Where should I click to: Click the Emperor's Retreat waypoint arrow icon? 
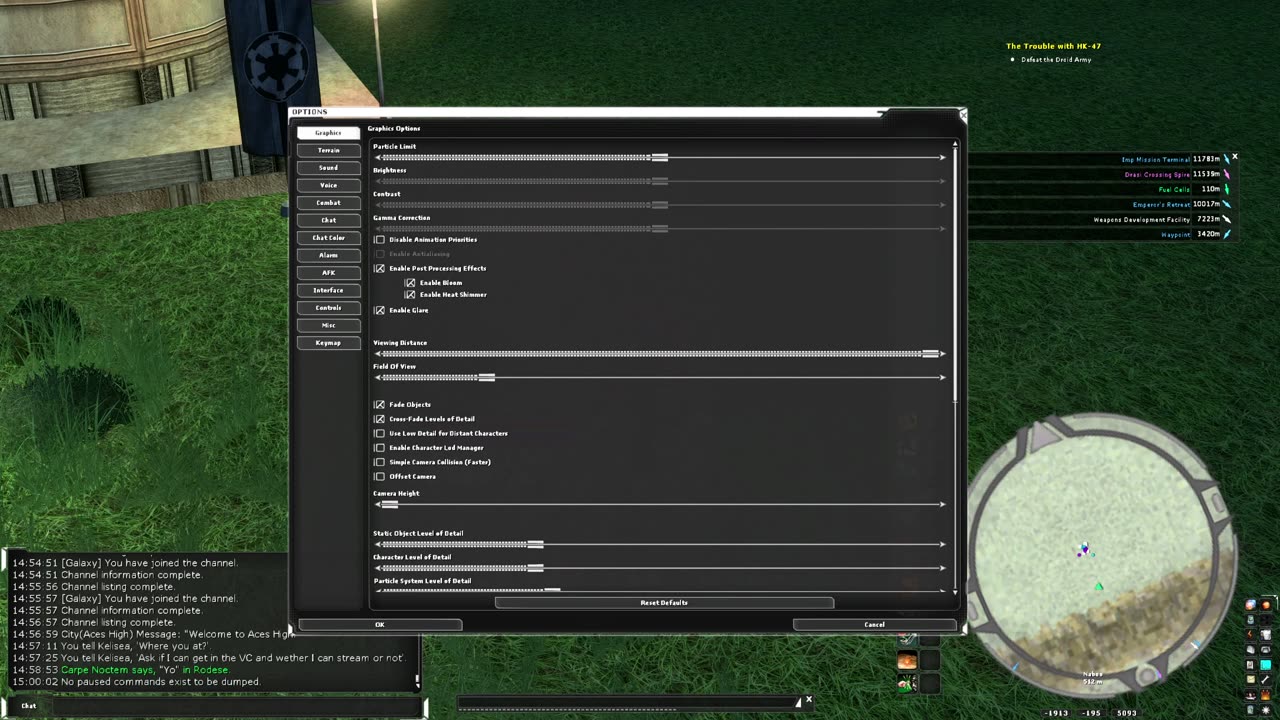click(1227, 204)
